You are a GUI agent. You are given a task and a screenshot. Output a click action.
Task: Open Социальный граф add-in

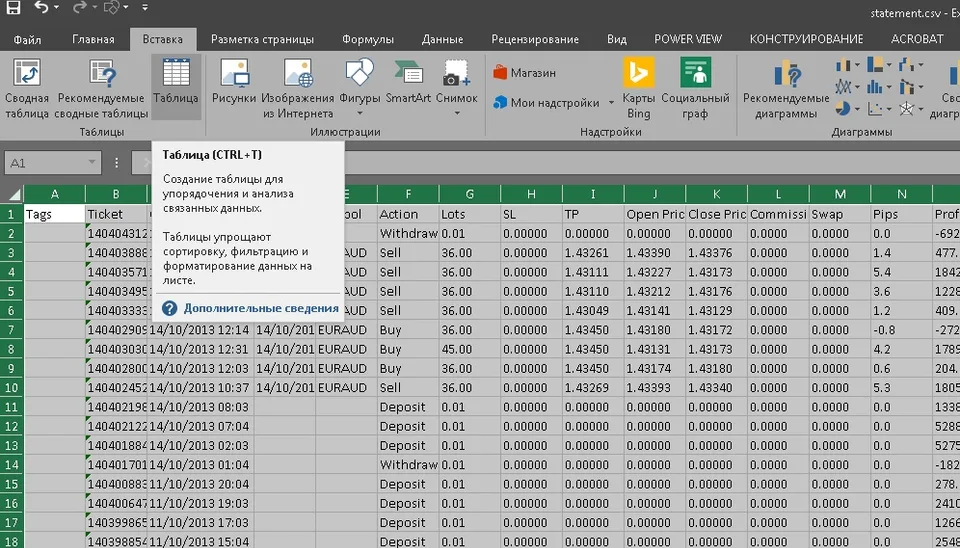[696, 89]
